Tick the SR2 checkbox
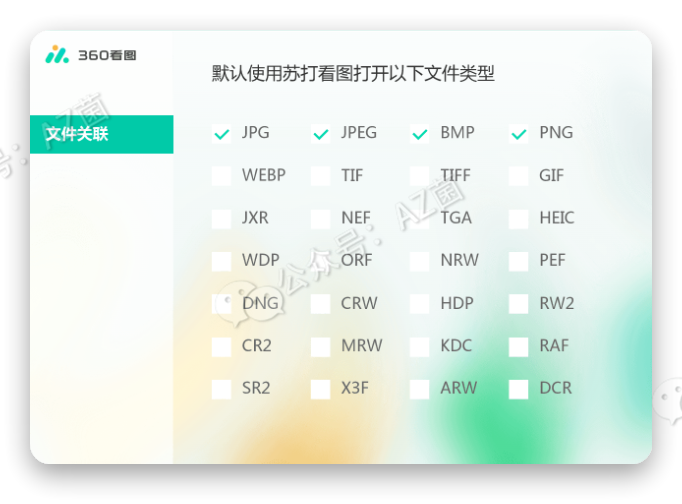The image size is (682, 504). [x=221, y=389]
